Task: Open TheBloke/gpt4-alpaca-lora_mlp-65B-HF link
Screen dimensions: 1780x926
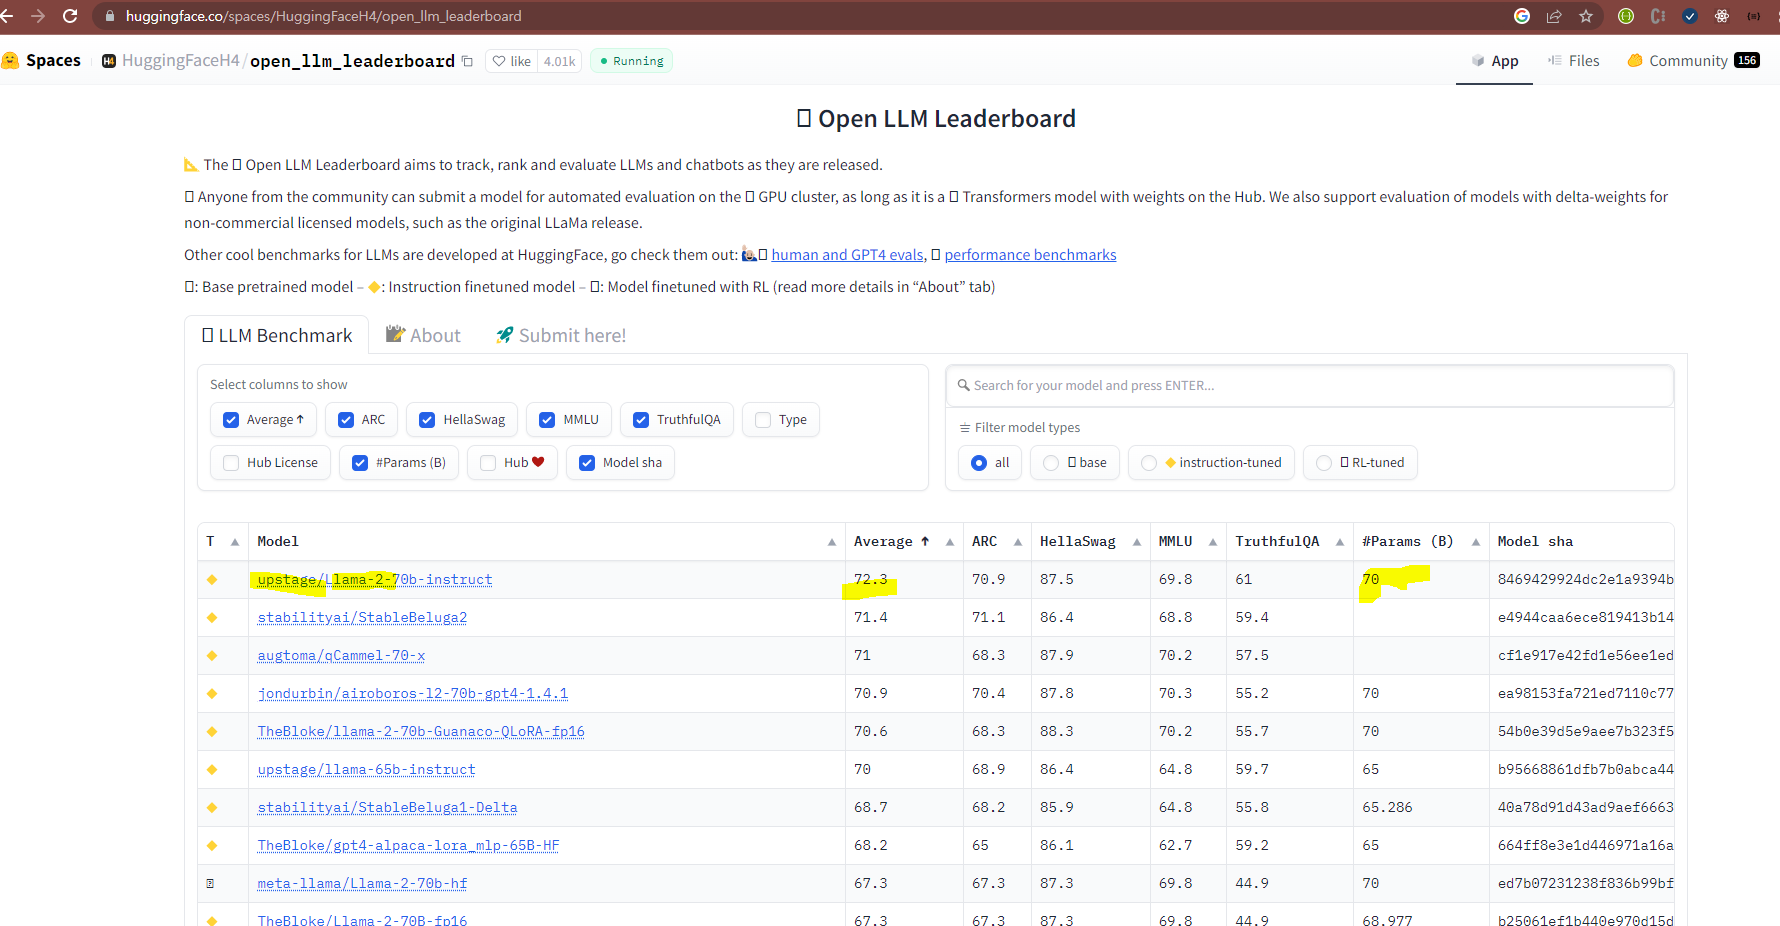Action: [x=409, y=846]
